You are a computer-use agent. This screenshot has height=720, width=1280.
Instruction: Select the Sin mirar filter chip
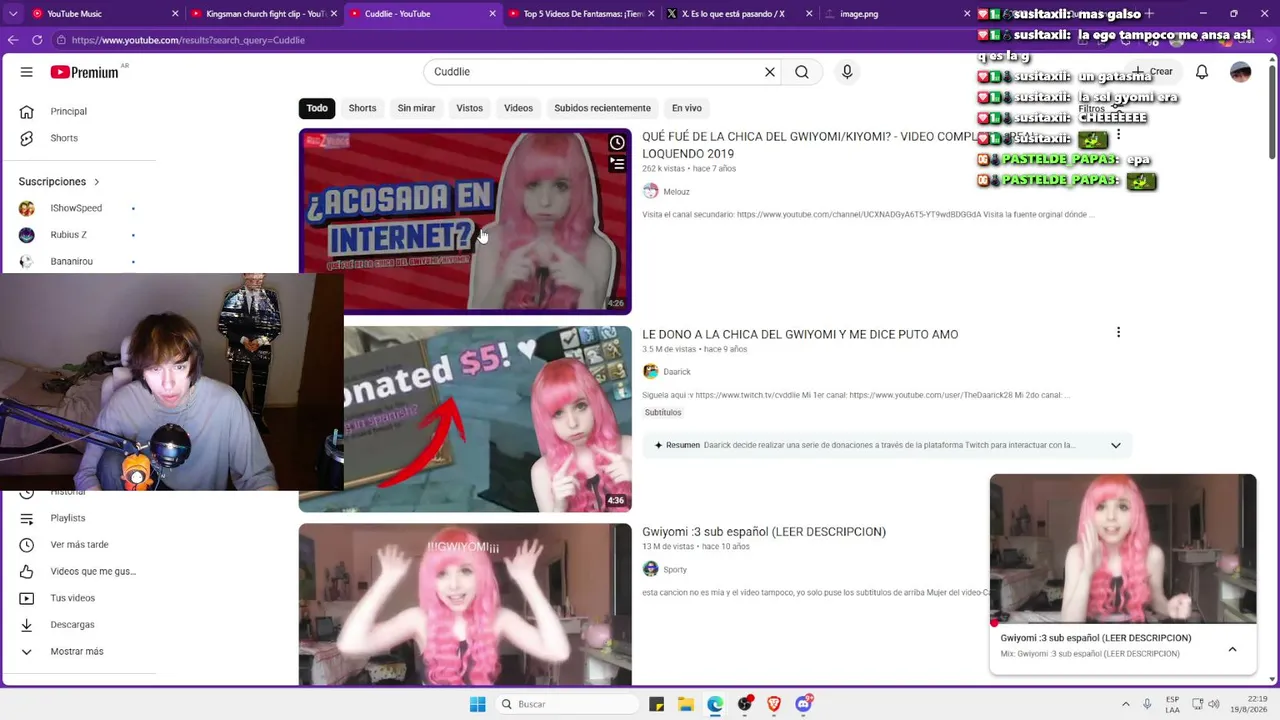416,108
